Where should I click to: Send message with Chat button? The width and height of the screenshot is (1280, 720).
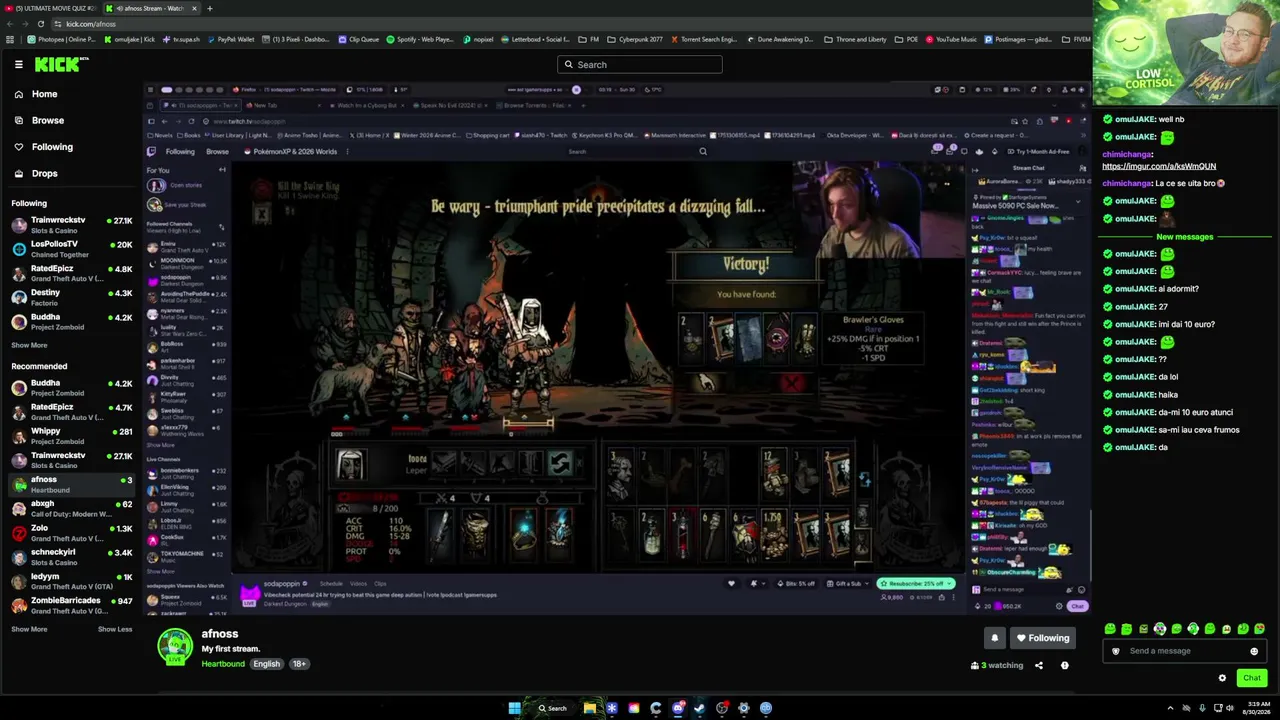point(1252,678)
